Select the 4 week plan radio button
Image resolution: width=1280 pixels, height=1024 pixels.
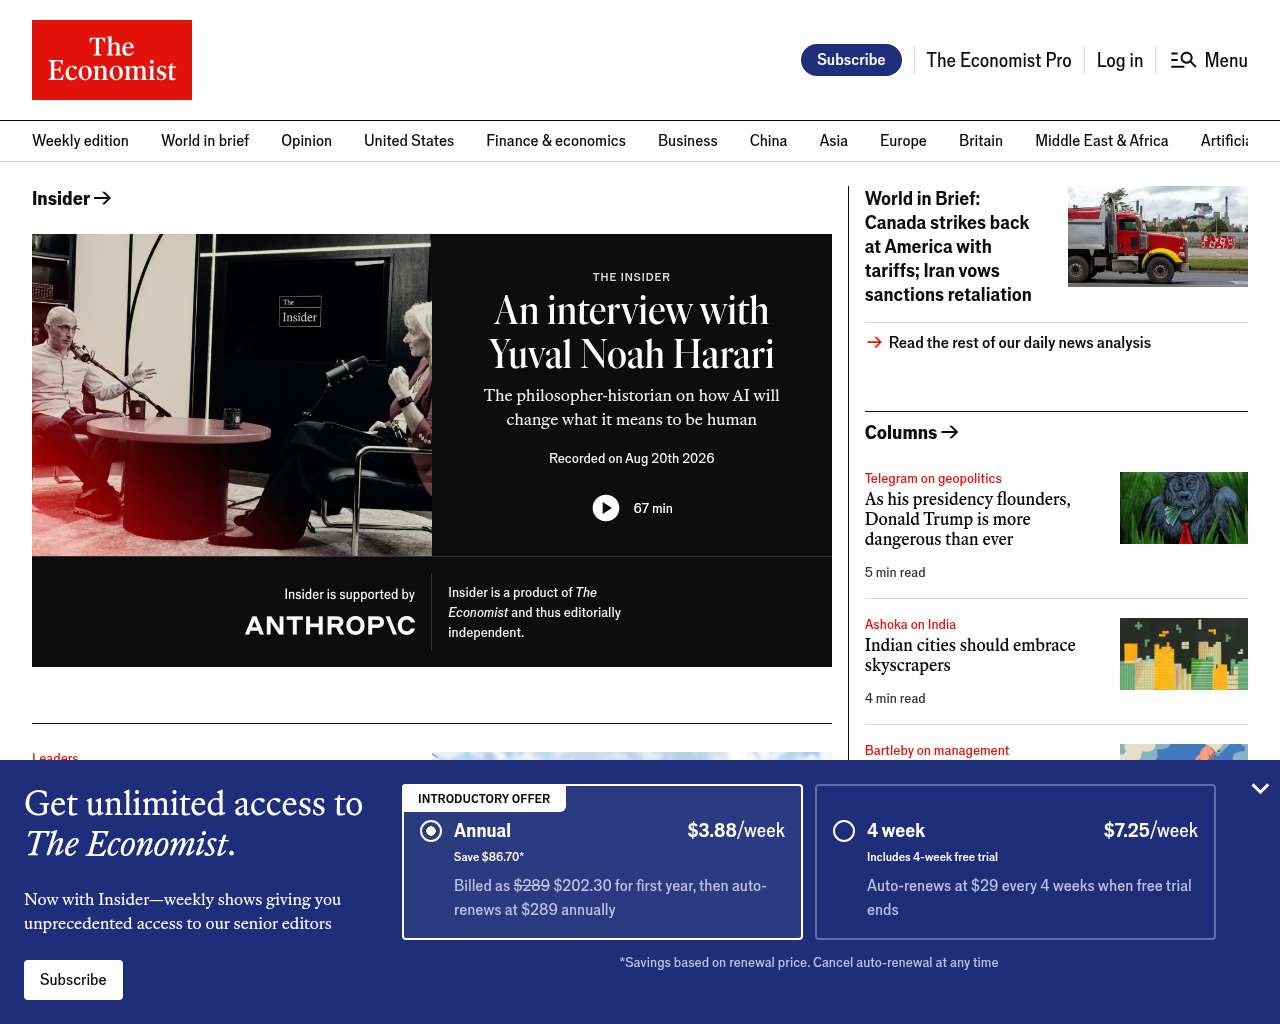844,831
